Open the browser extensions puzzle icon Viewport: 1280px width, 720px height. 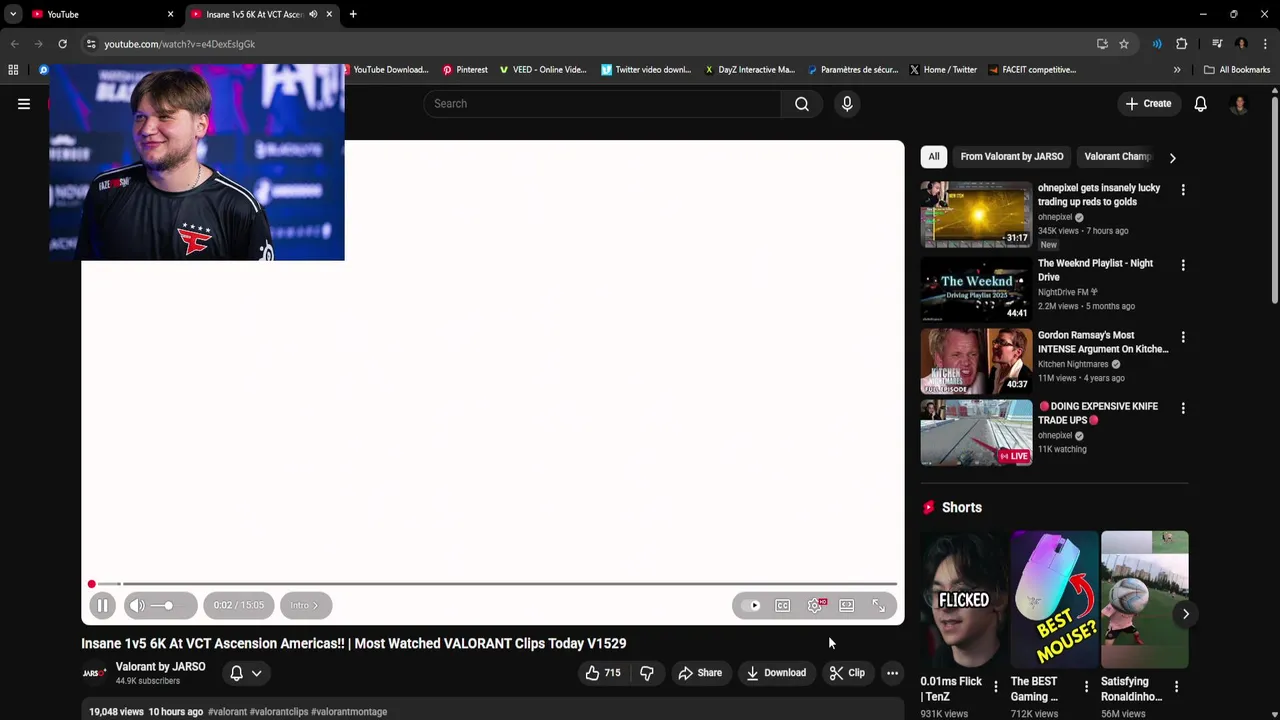(1181, 44)
